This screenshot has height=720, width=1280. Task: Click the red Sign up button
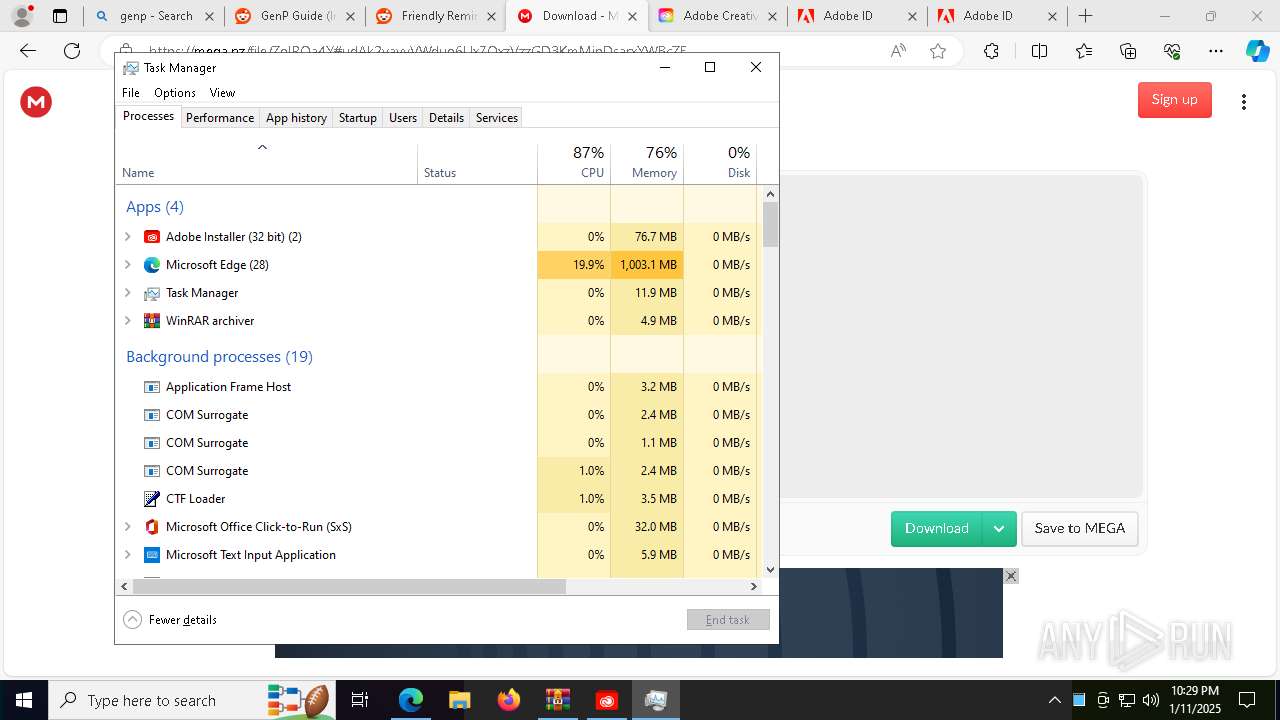click(x=1175, y=100)
